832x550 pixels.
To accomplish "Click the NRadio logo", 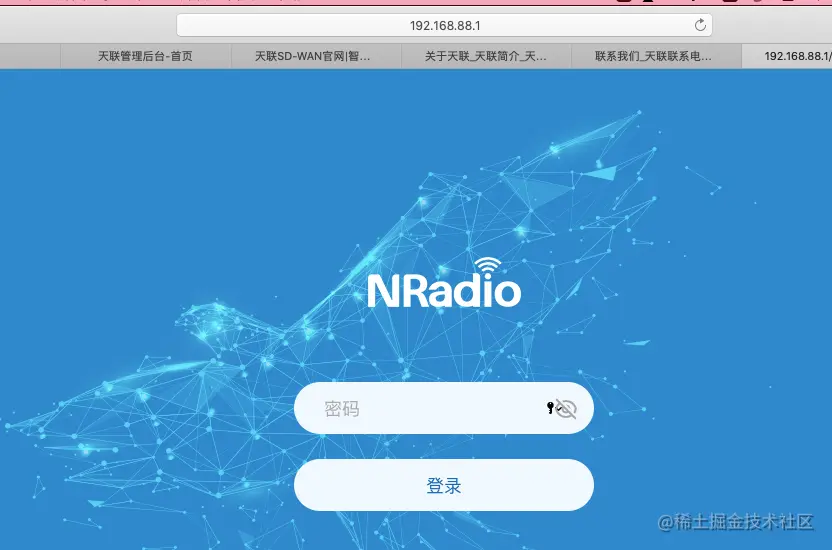I will tap(444, 283).
